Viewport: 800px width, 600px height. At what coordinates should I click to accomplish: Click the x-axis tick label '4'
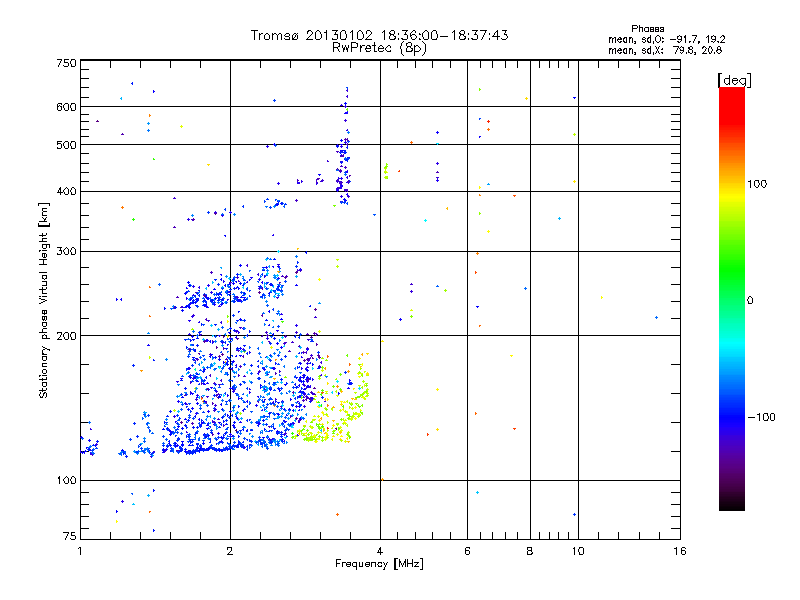pyautogui.click(x=380, y=551)
